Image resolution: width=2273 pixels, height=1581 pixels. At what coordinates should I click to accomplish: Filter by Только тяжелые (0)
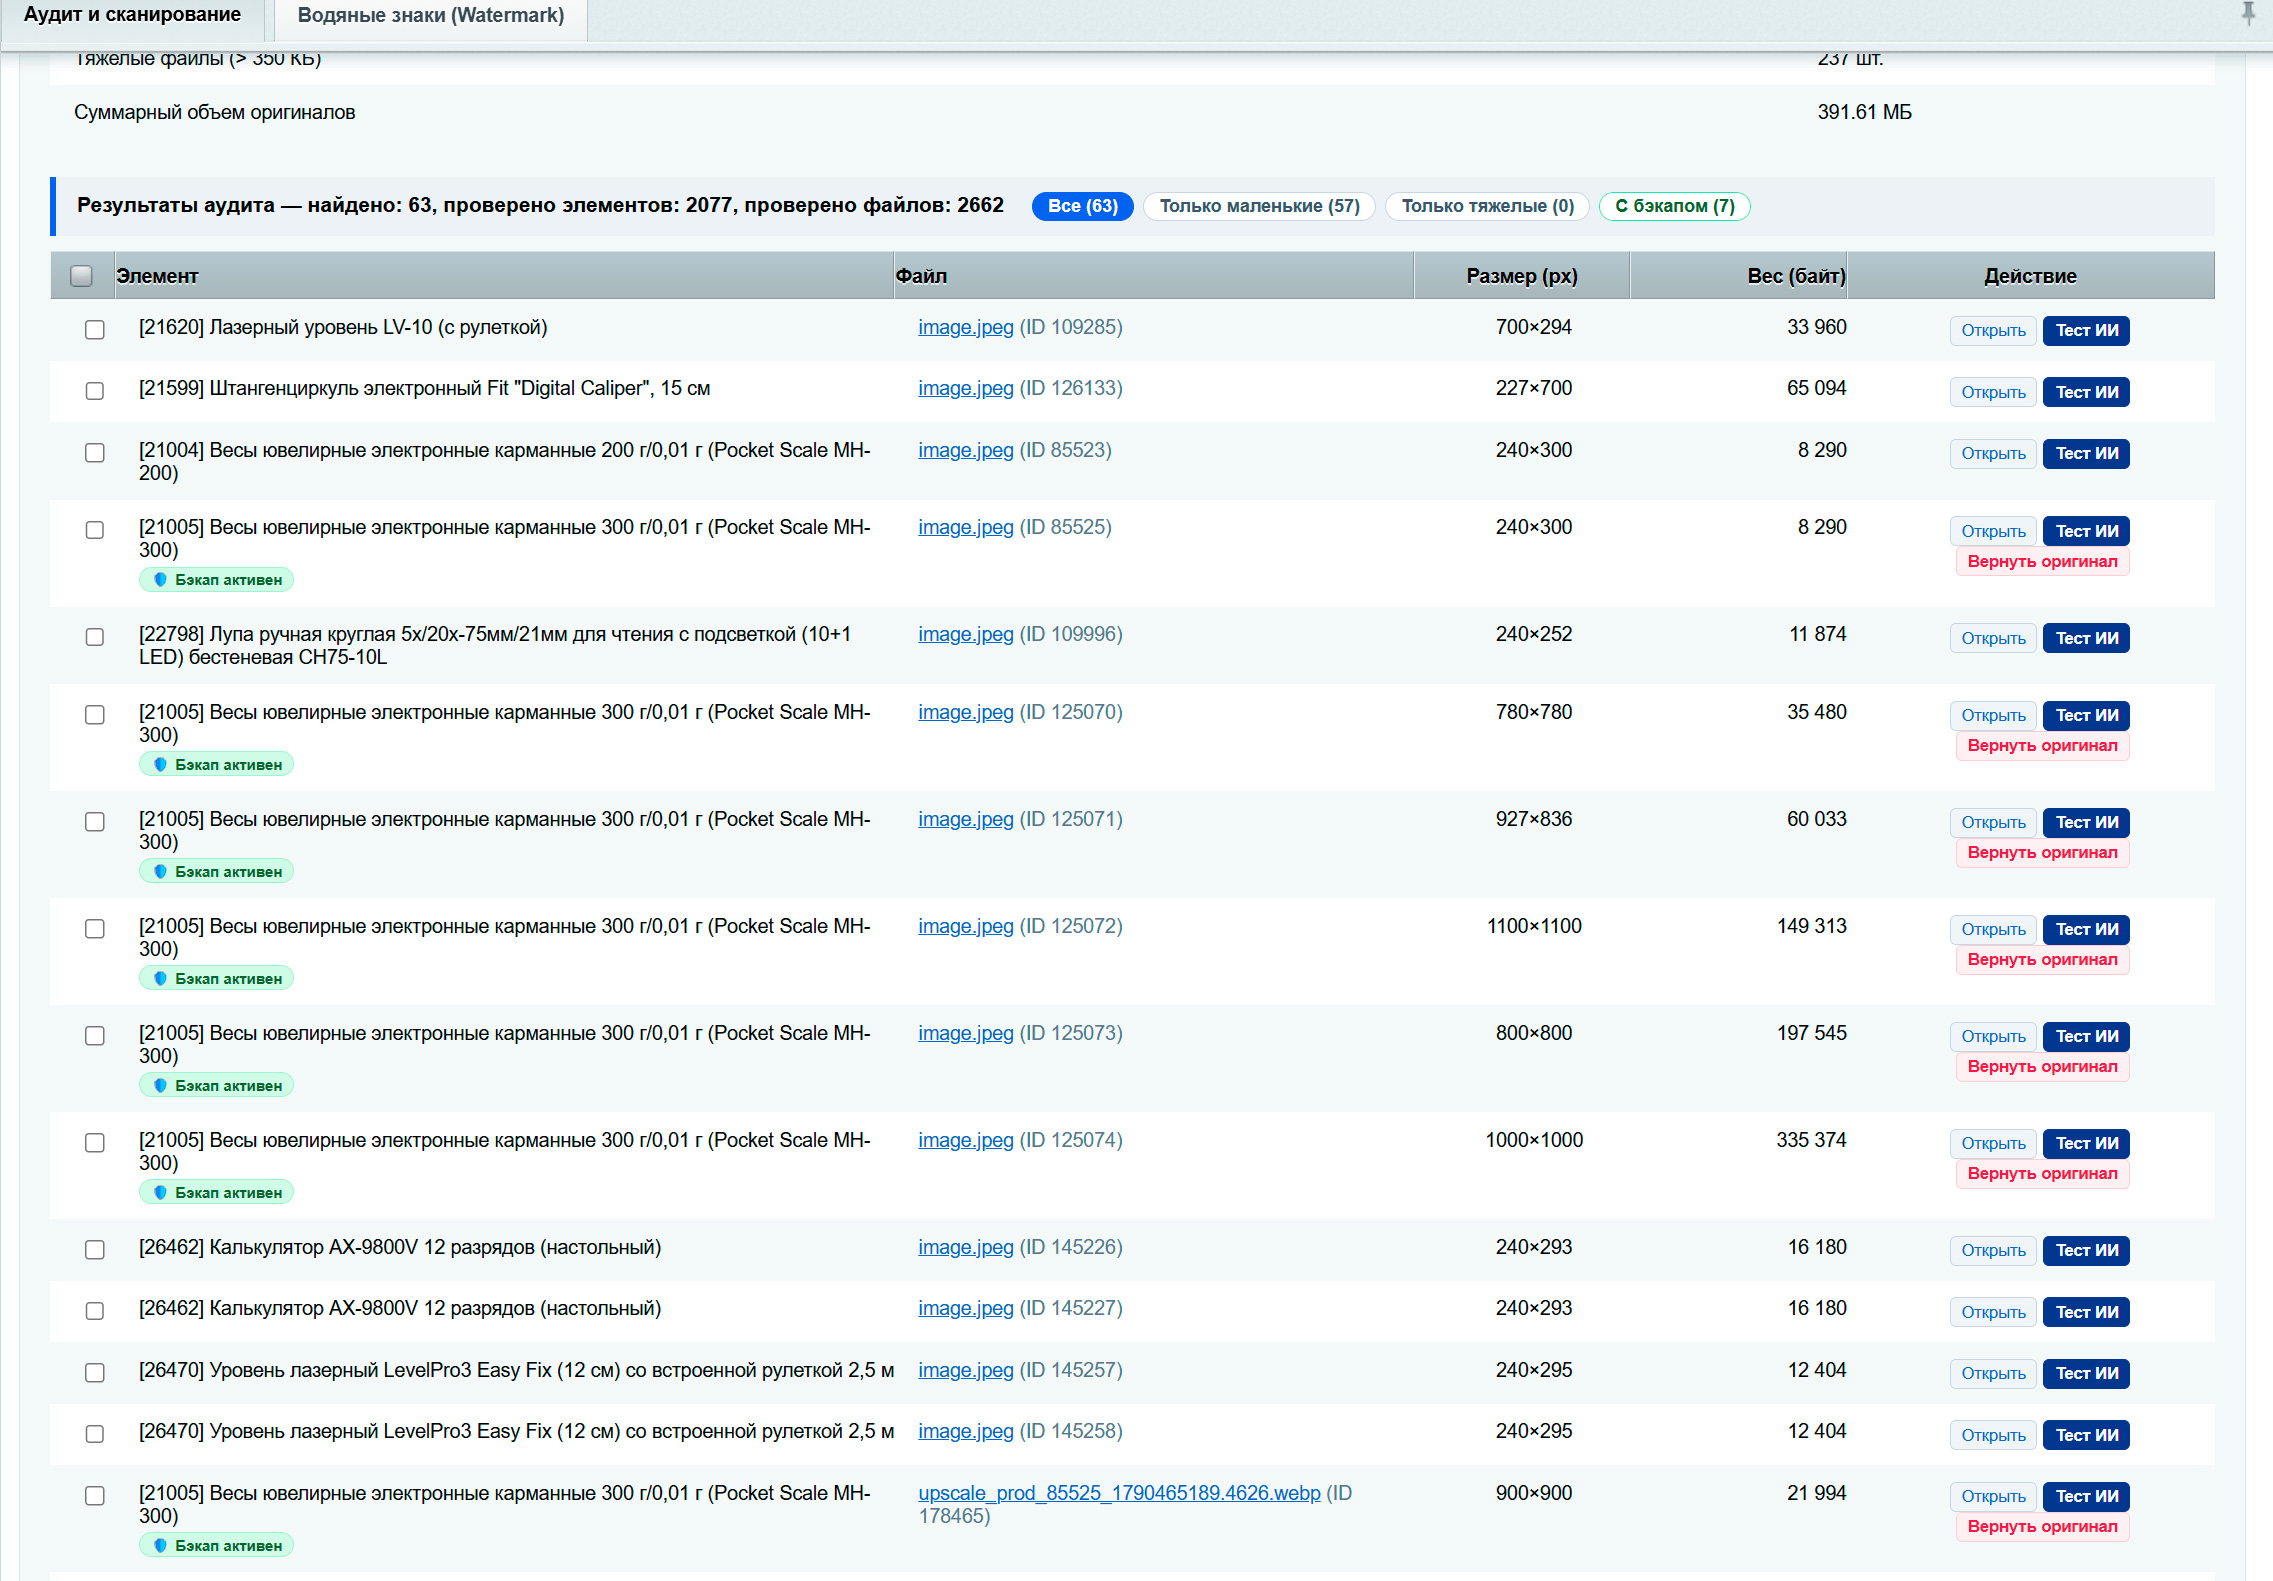click(x=1487, y=206)
